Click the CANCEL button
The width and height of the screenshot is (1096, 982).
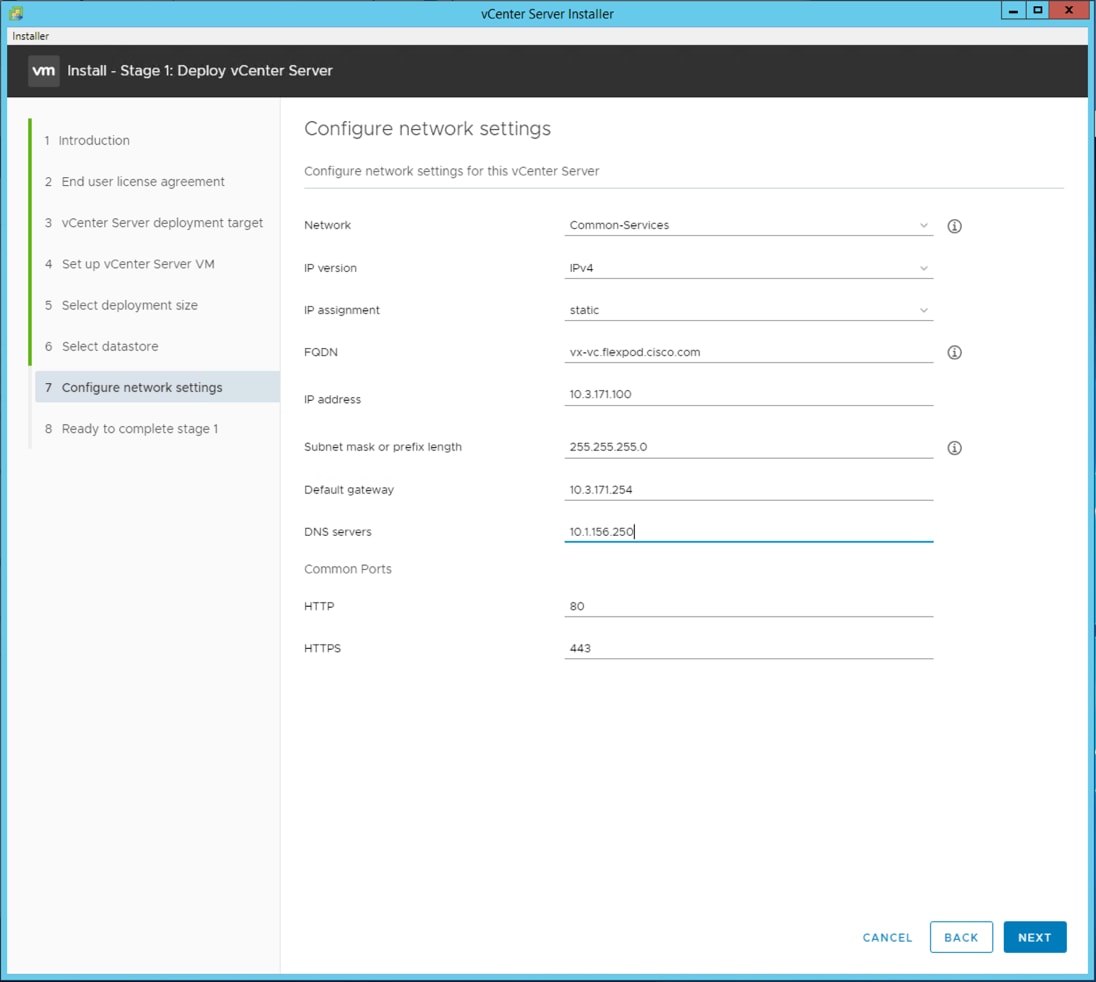pyautogui.click(x=887, y=937)
